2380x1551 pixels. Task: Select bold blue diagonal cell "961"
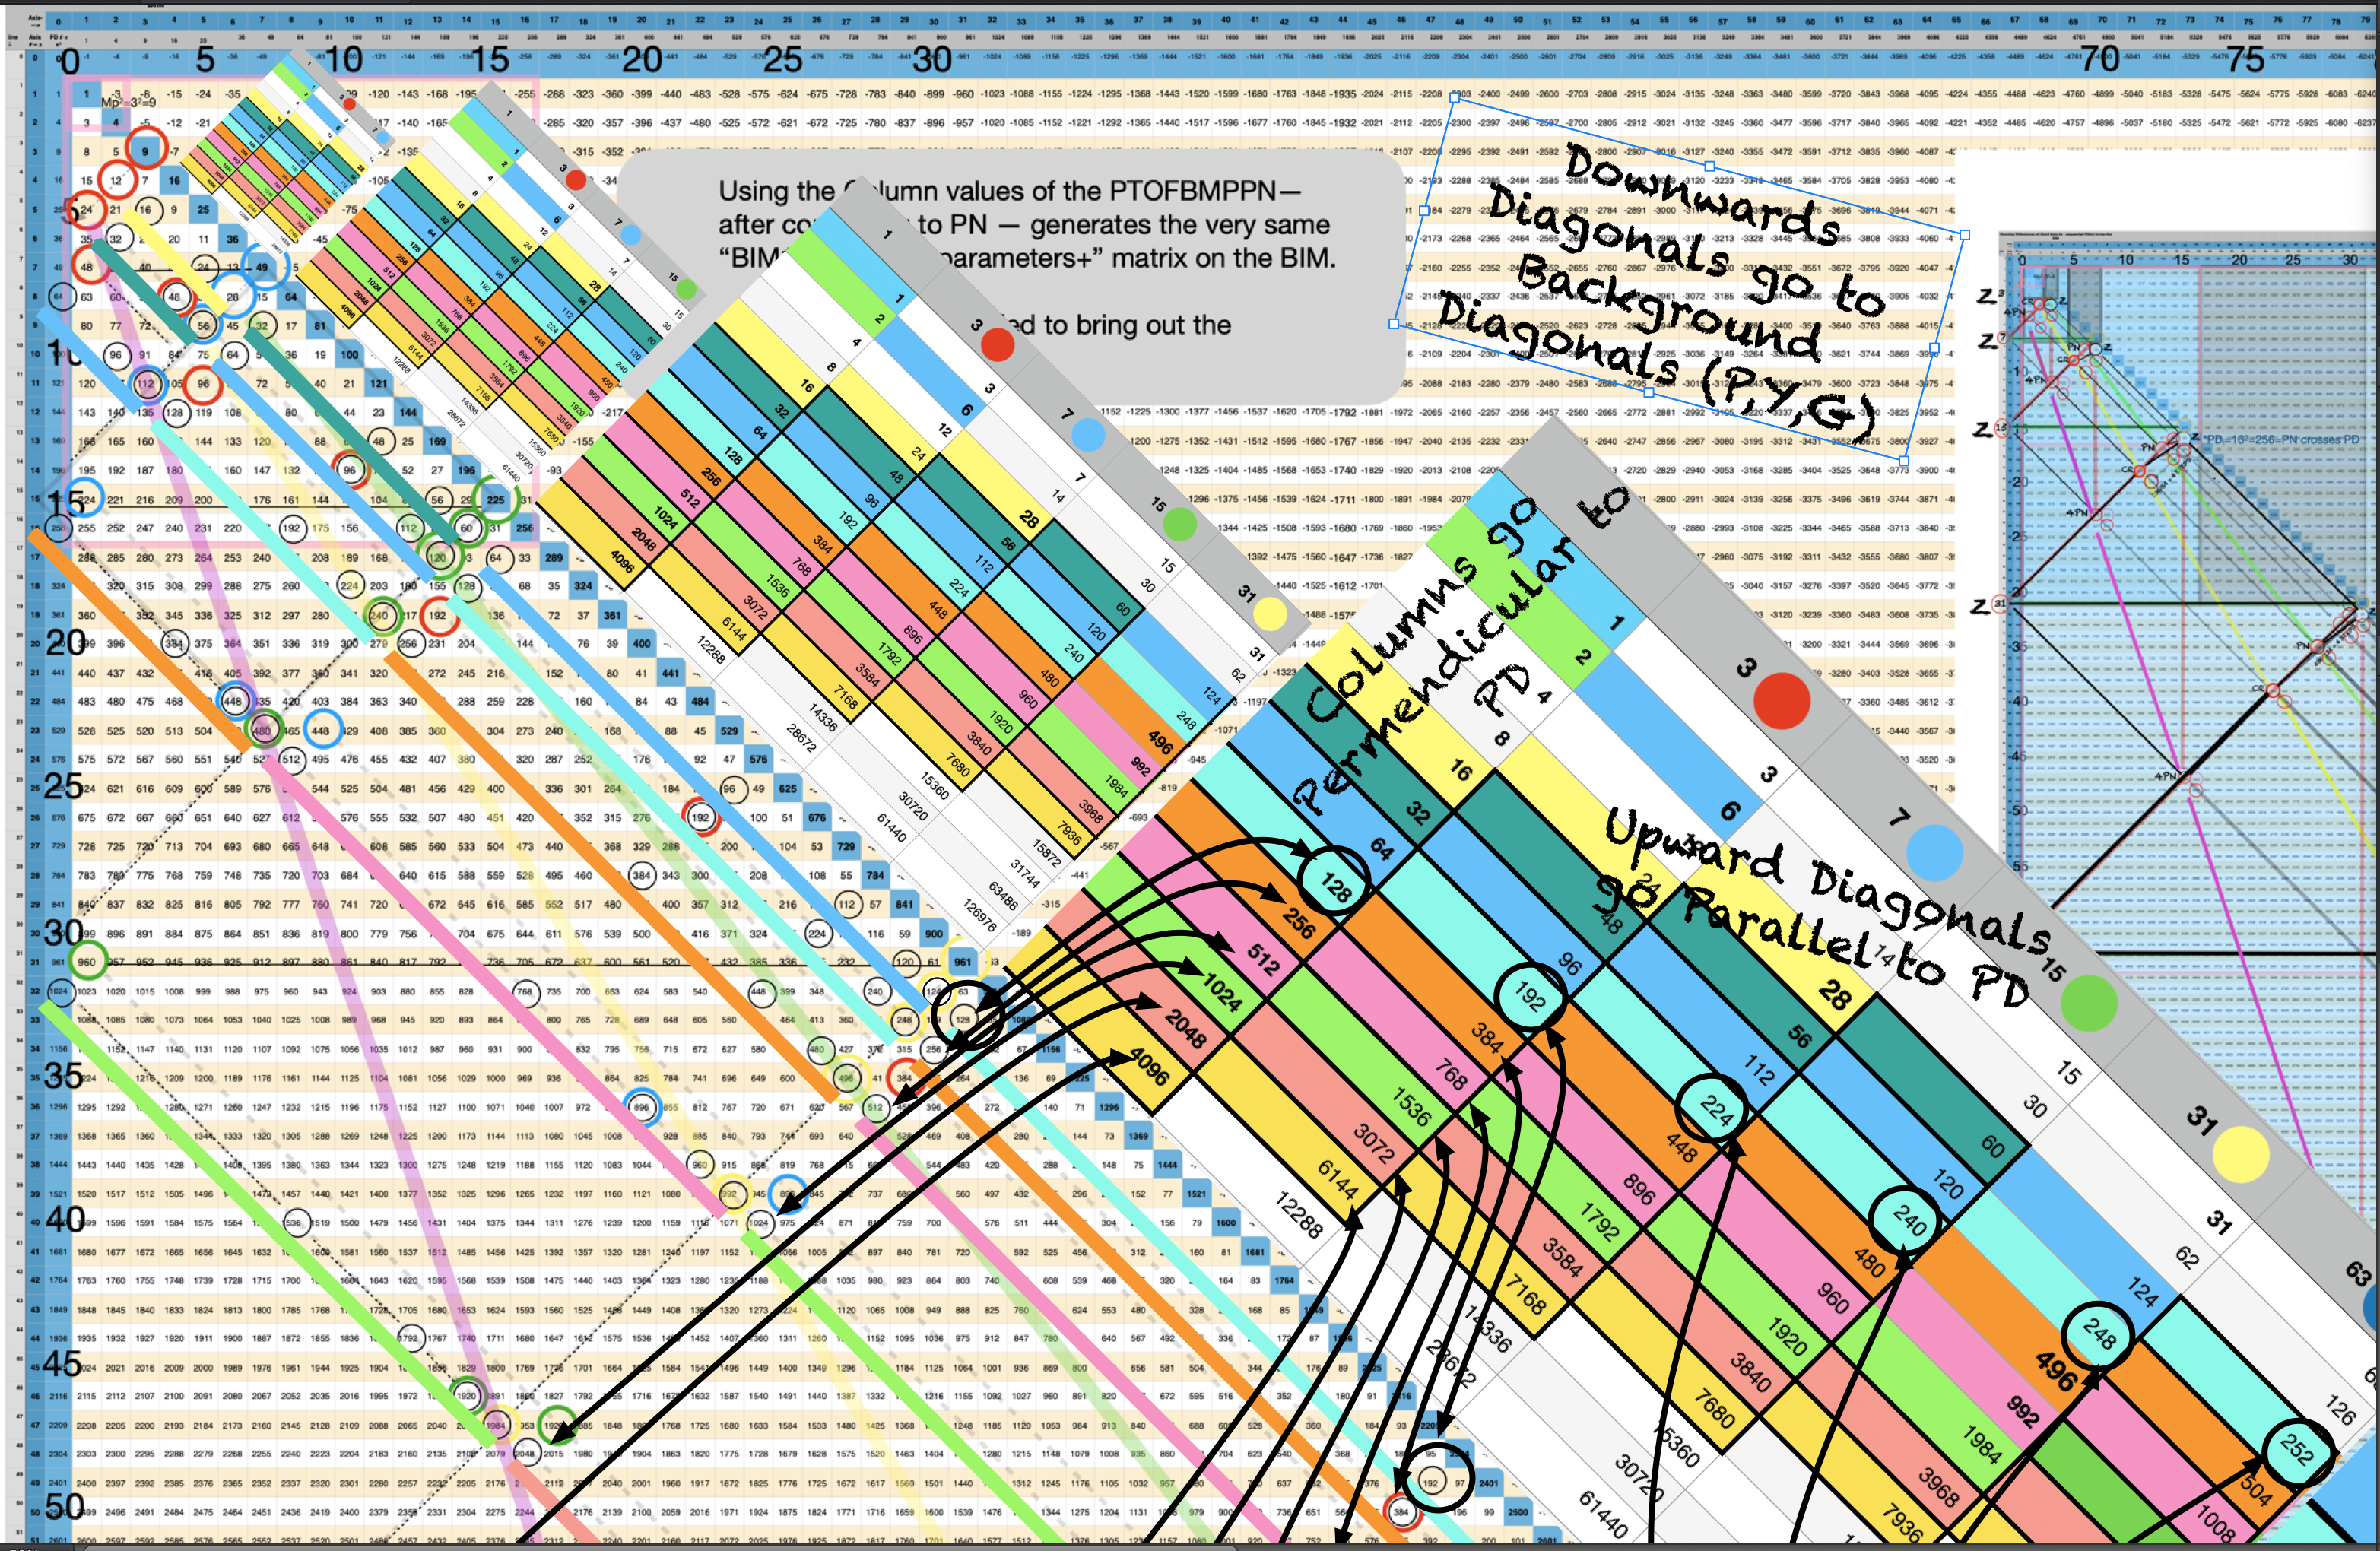click(962, 962)
